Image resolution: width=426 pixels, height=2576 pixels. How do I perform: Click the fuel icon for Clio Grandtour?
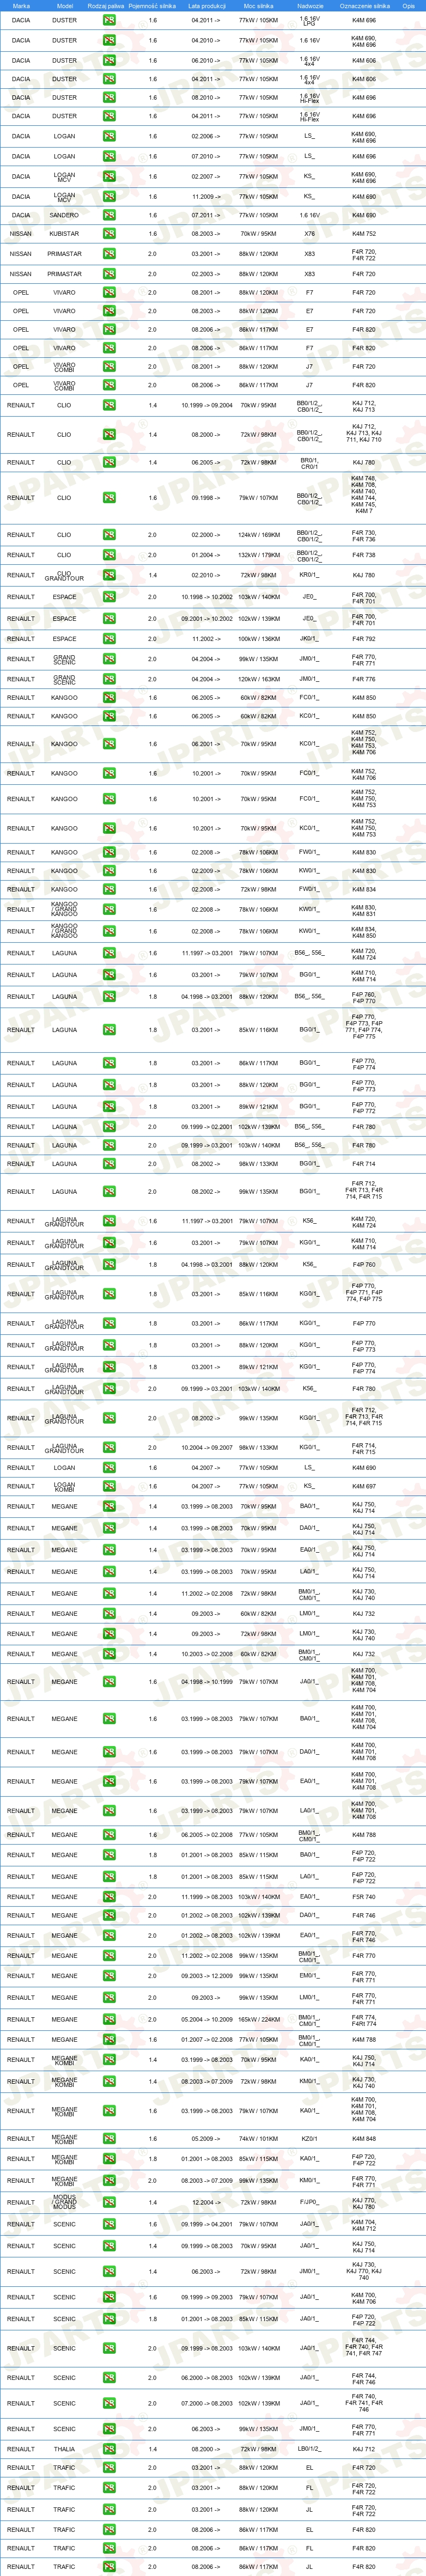coord(109,575)
